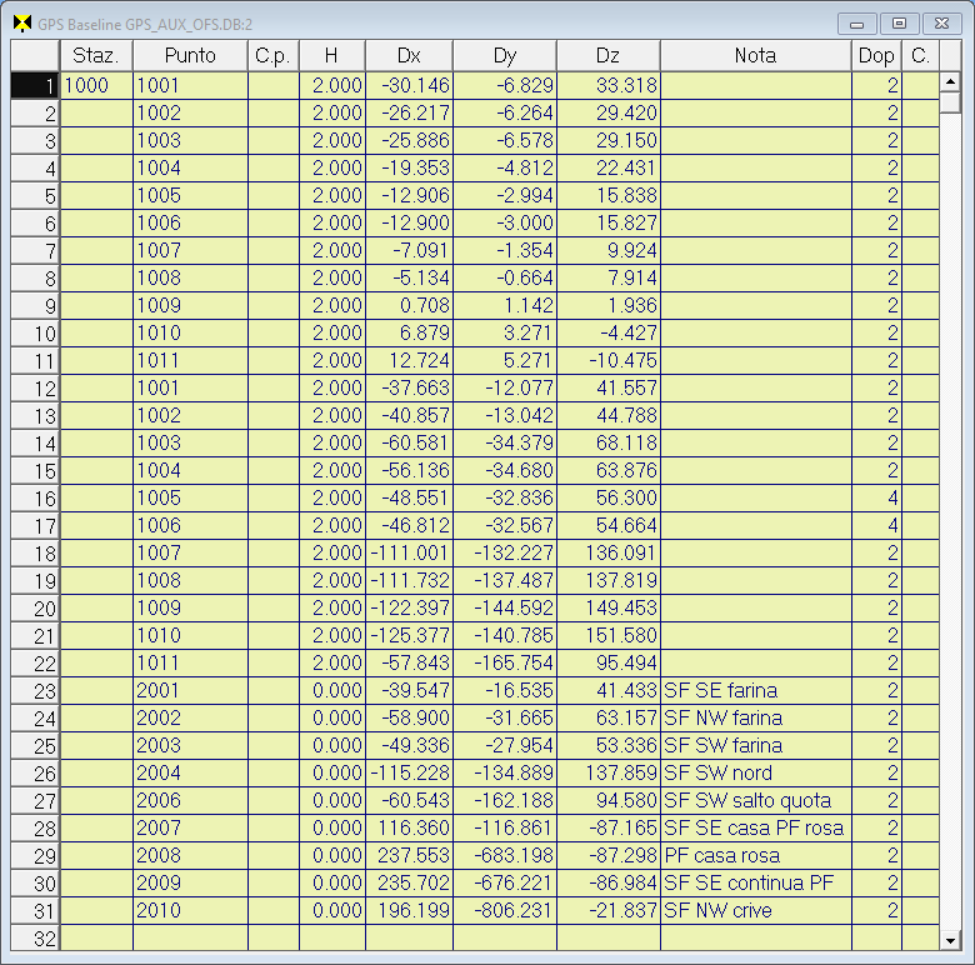This screenshot has height=965, width=975.
Task: Select the Punto column header
Action: [x=190, y=56]
